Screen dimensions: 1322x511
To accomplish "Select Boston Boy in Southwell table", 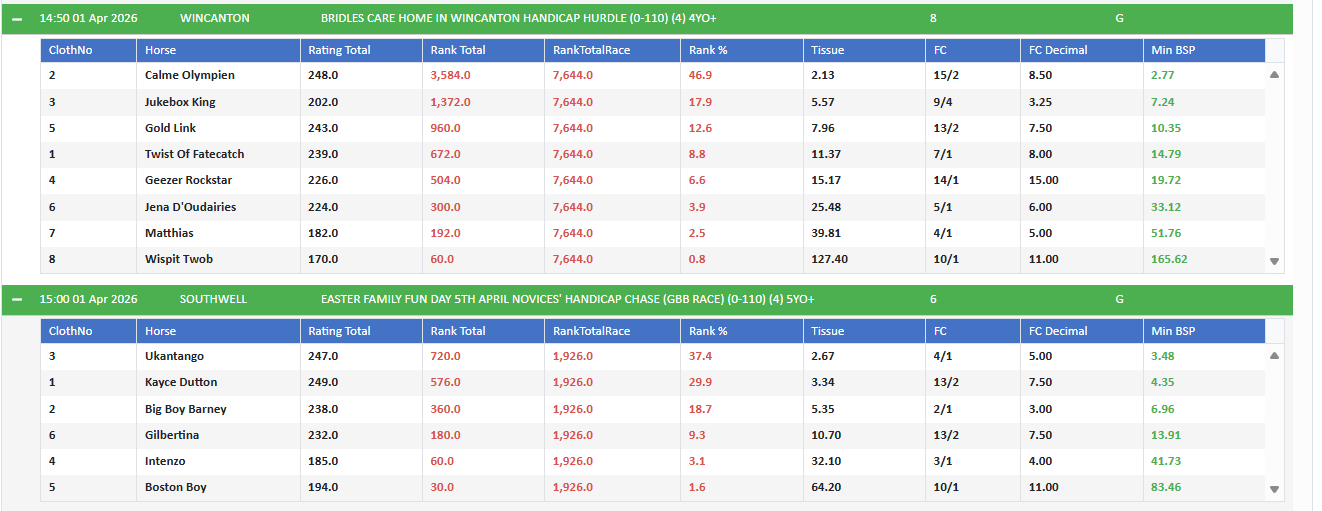I will coord(176,487).
